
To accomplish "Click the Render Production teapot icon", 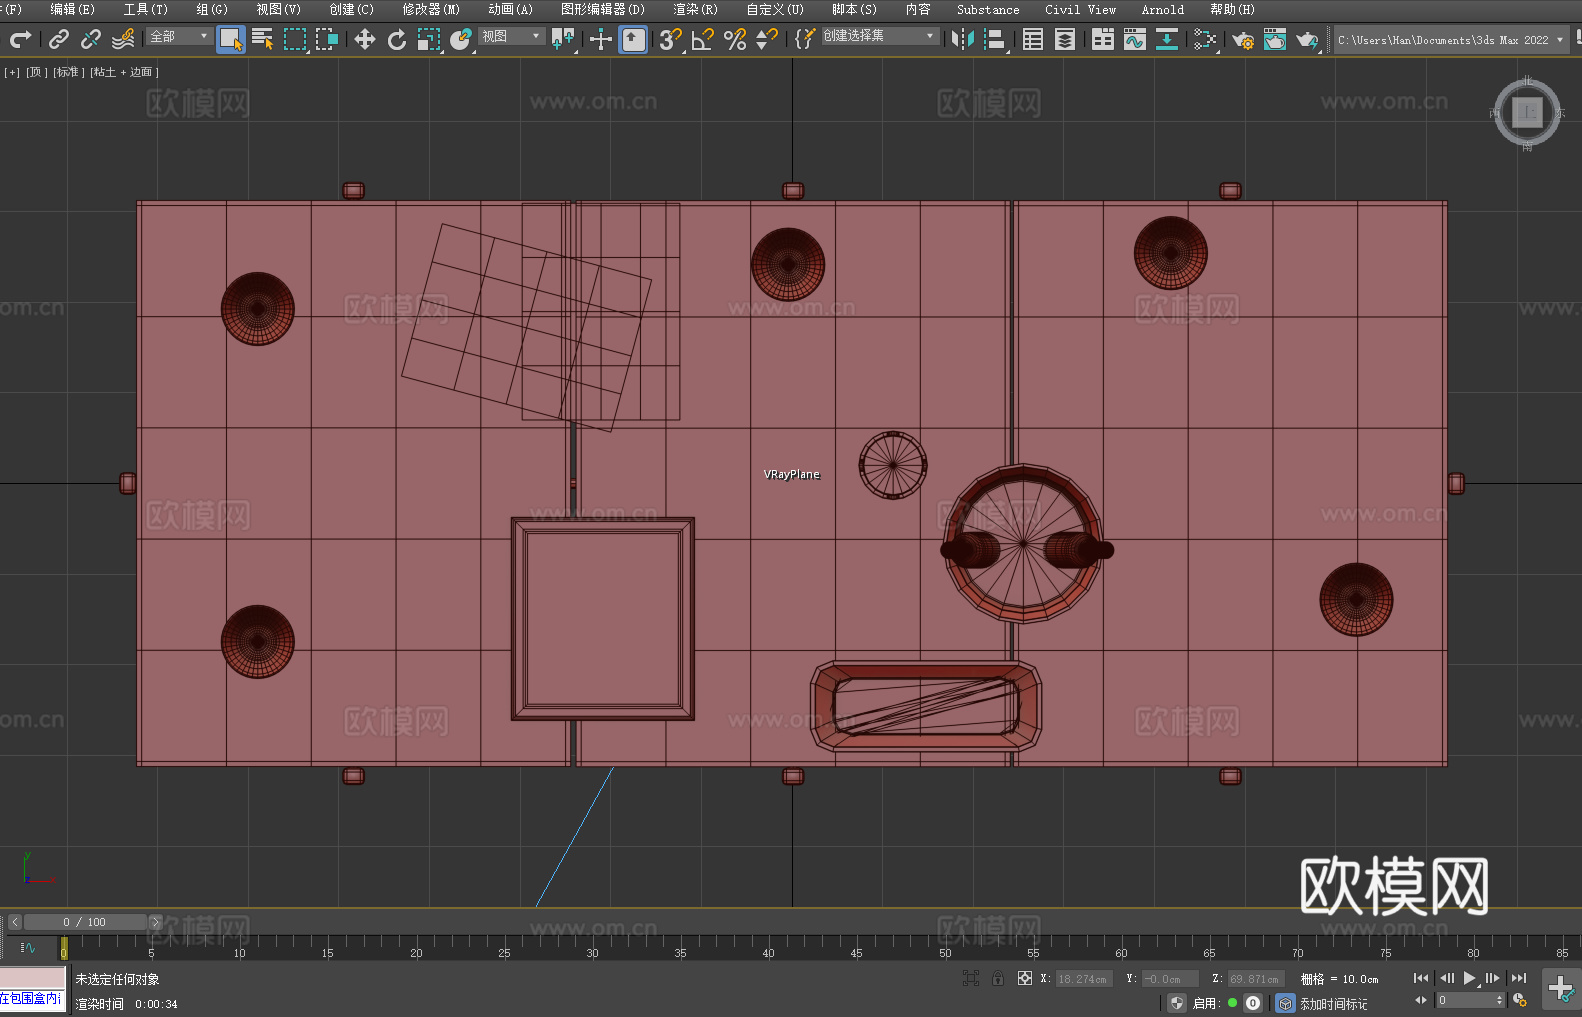I will coord(1307,39).
